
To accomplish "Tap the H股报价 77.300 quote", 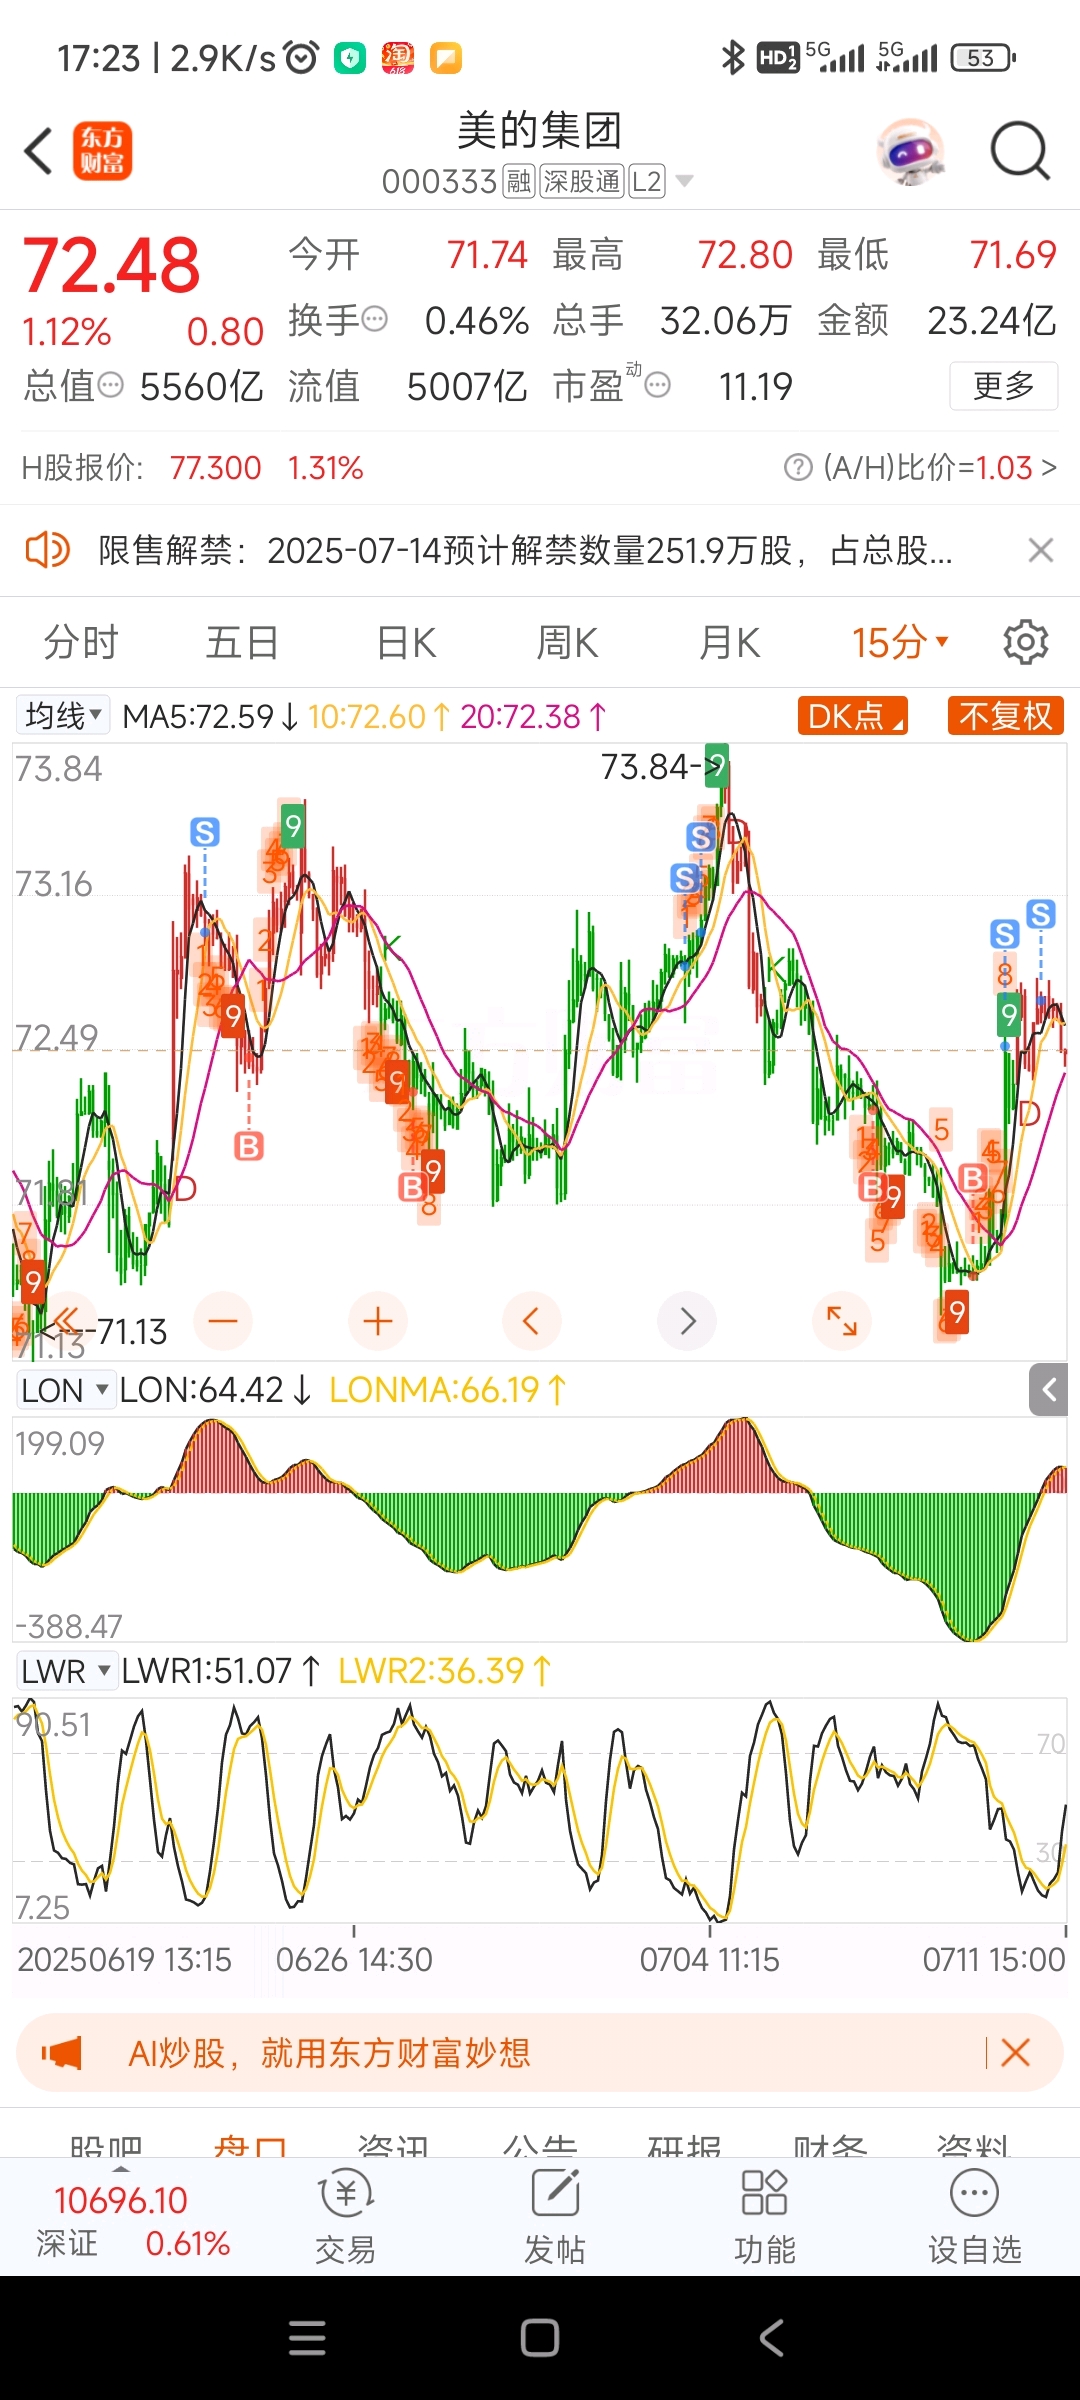I will [x=192, y=467].
